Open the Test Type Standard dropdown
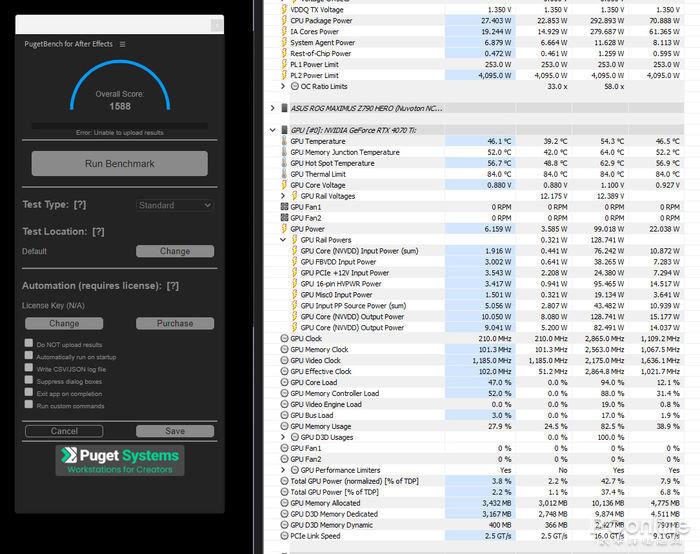This screenshot has height=554, width=700. [x=175, y=205]
